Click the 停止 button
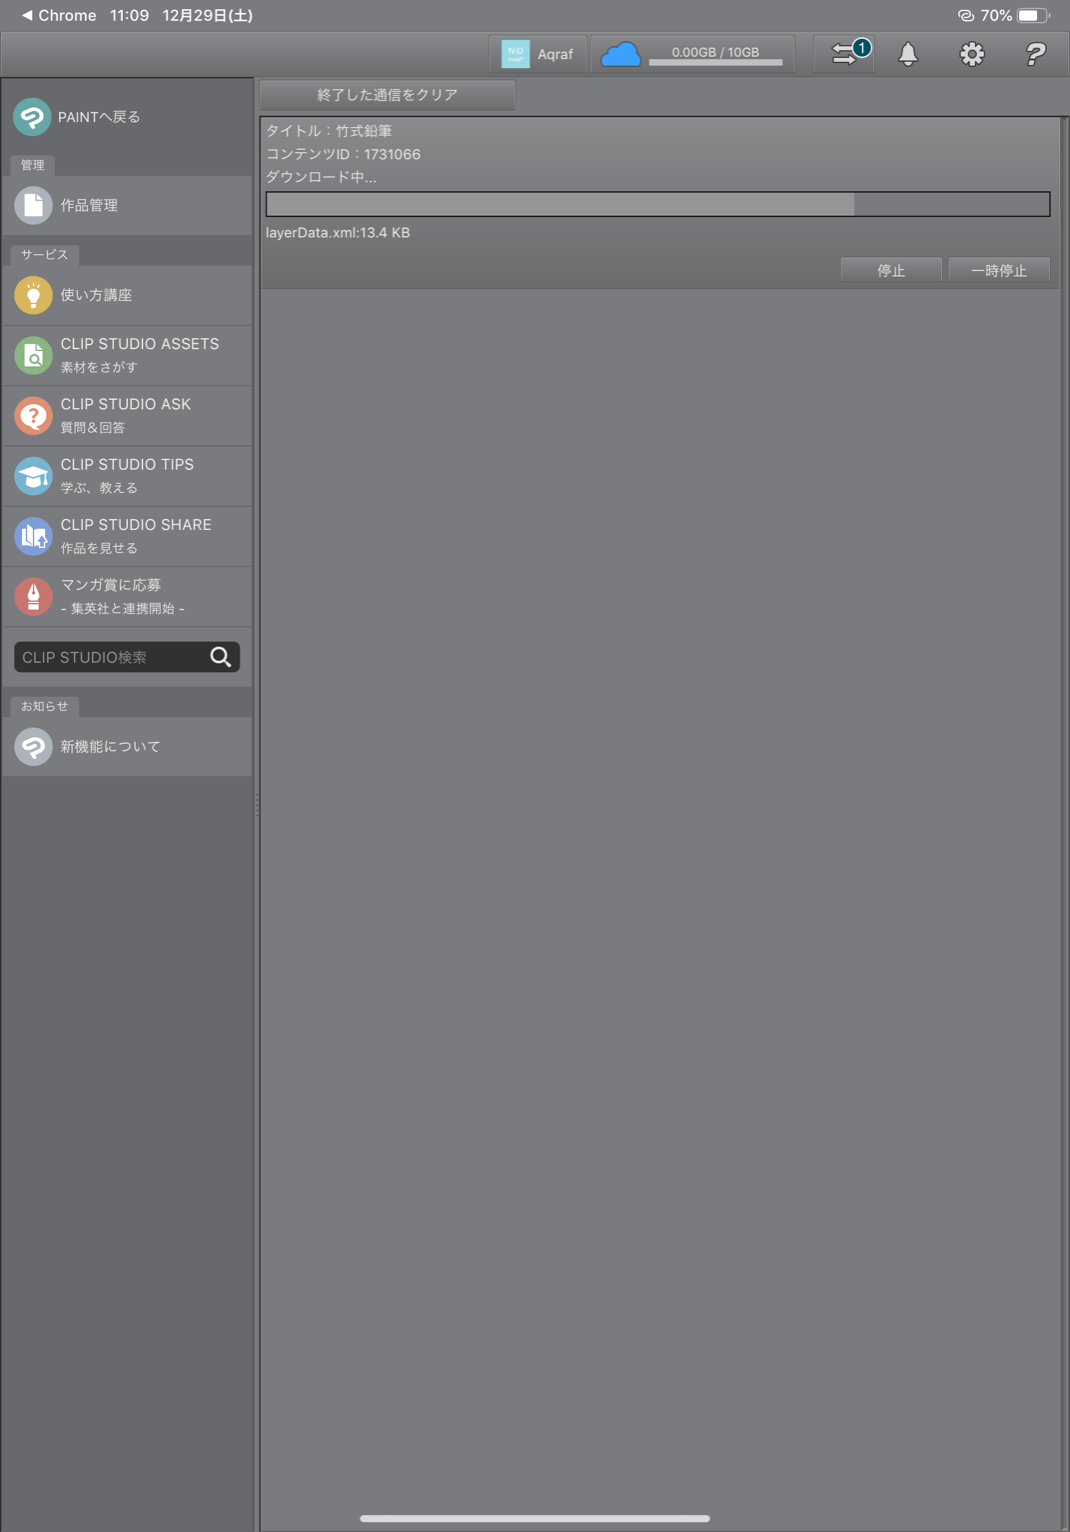The height and width of the screenshot is (1532, 1070). click(891, 270)
